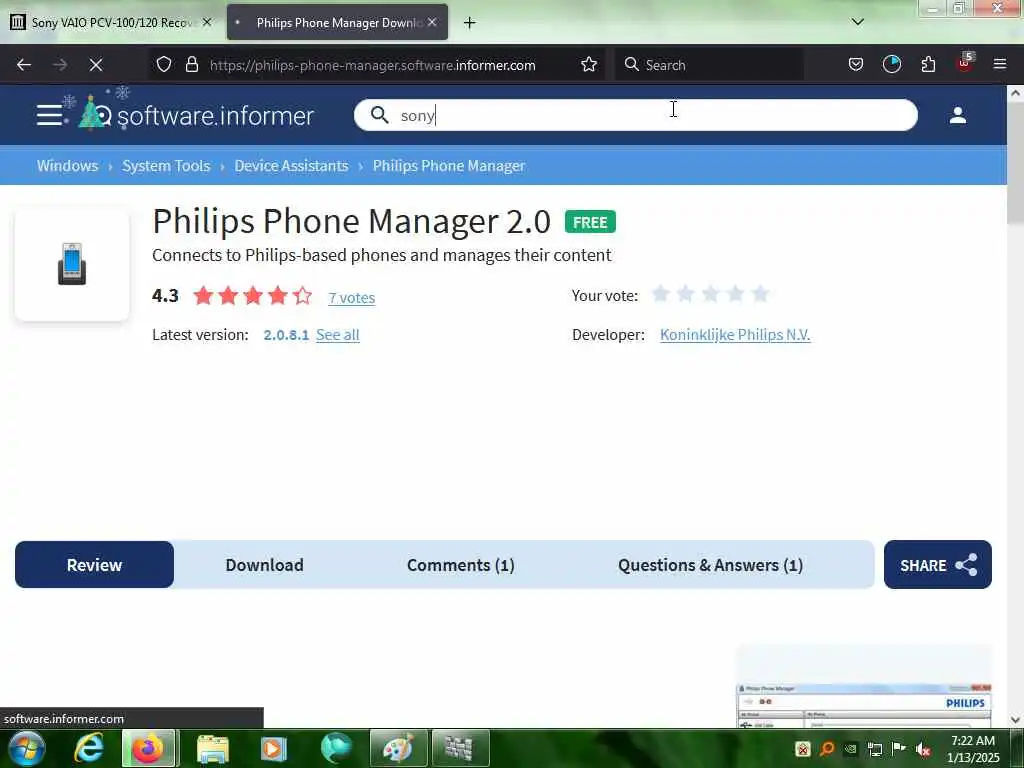The width and height of the screenshot is (1024, 768).
Task: Click the page vertical scrollbar thumb
Action: [x=1015, y=163]
